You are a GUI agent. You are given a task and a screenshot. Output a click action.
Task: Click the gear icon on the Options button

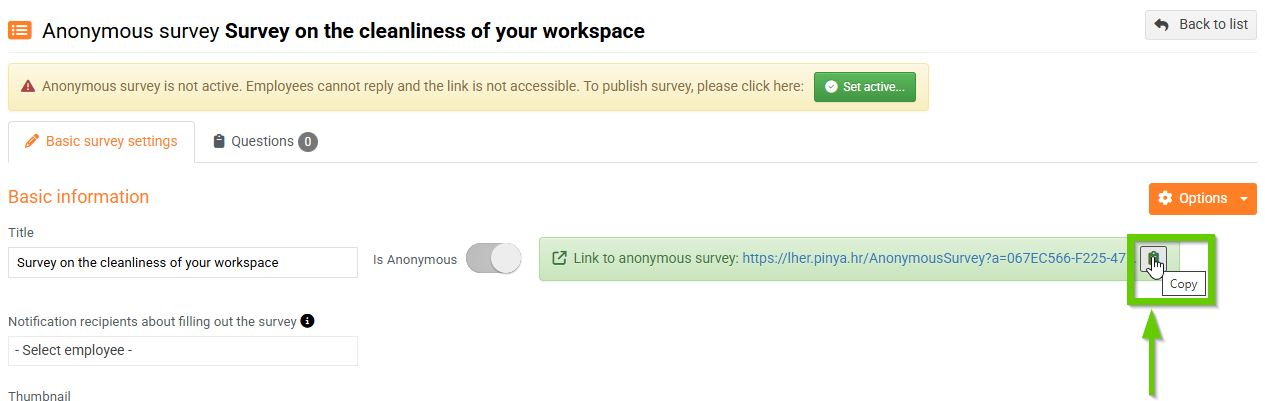(x=1165, y=198)
